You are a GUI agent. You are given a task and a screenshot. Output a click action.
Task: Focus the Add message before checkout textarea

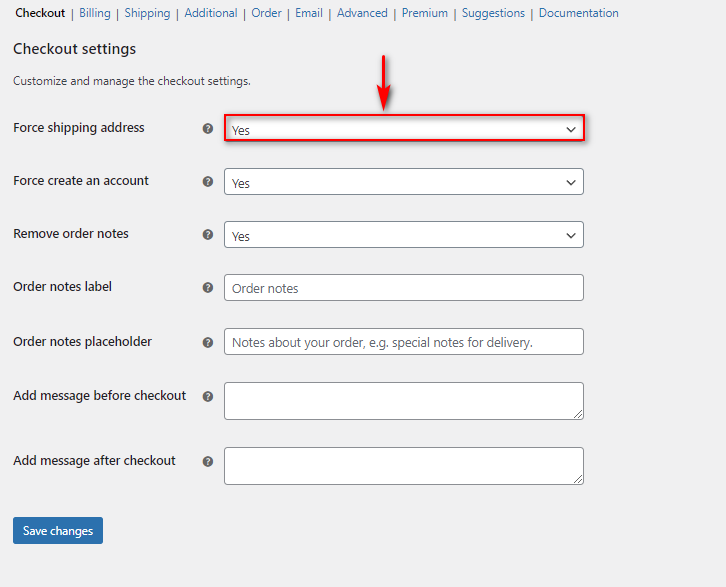pos(404,401)
